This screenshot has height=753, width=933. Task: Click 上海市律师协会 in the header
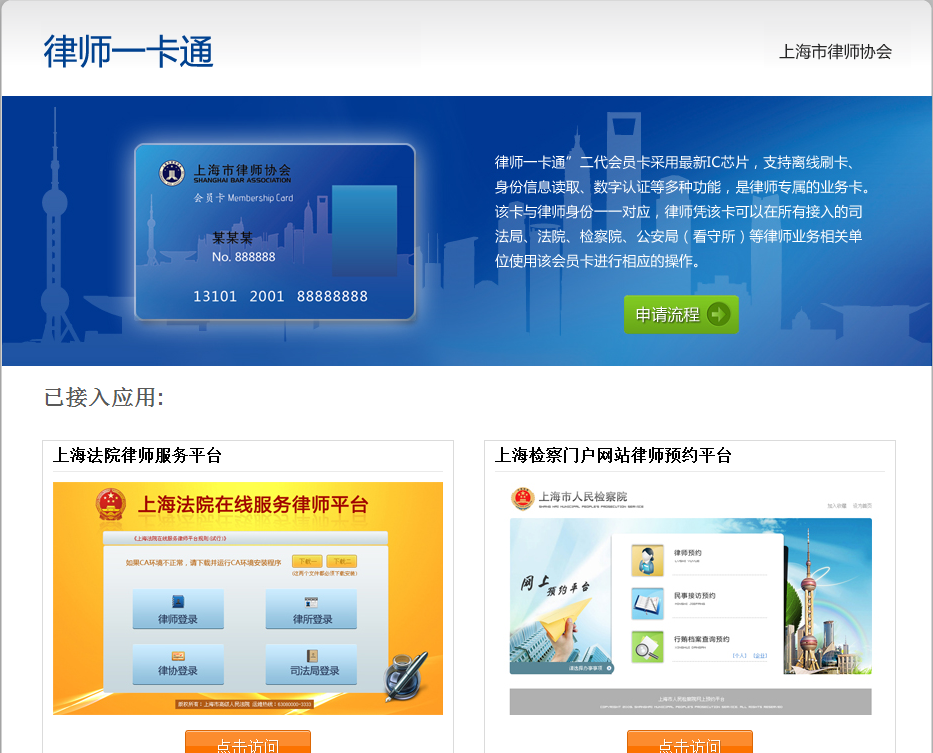point(835,52)
